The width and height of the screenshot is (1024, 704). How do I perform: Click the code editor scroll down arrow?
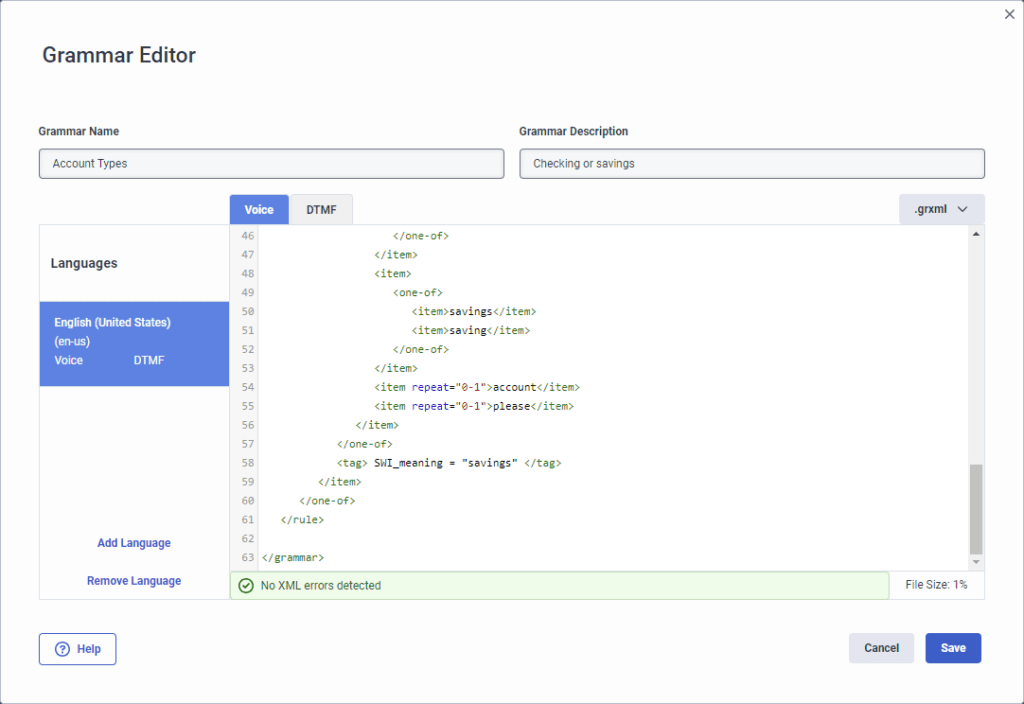[976, 562]
